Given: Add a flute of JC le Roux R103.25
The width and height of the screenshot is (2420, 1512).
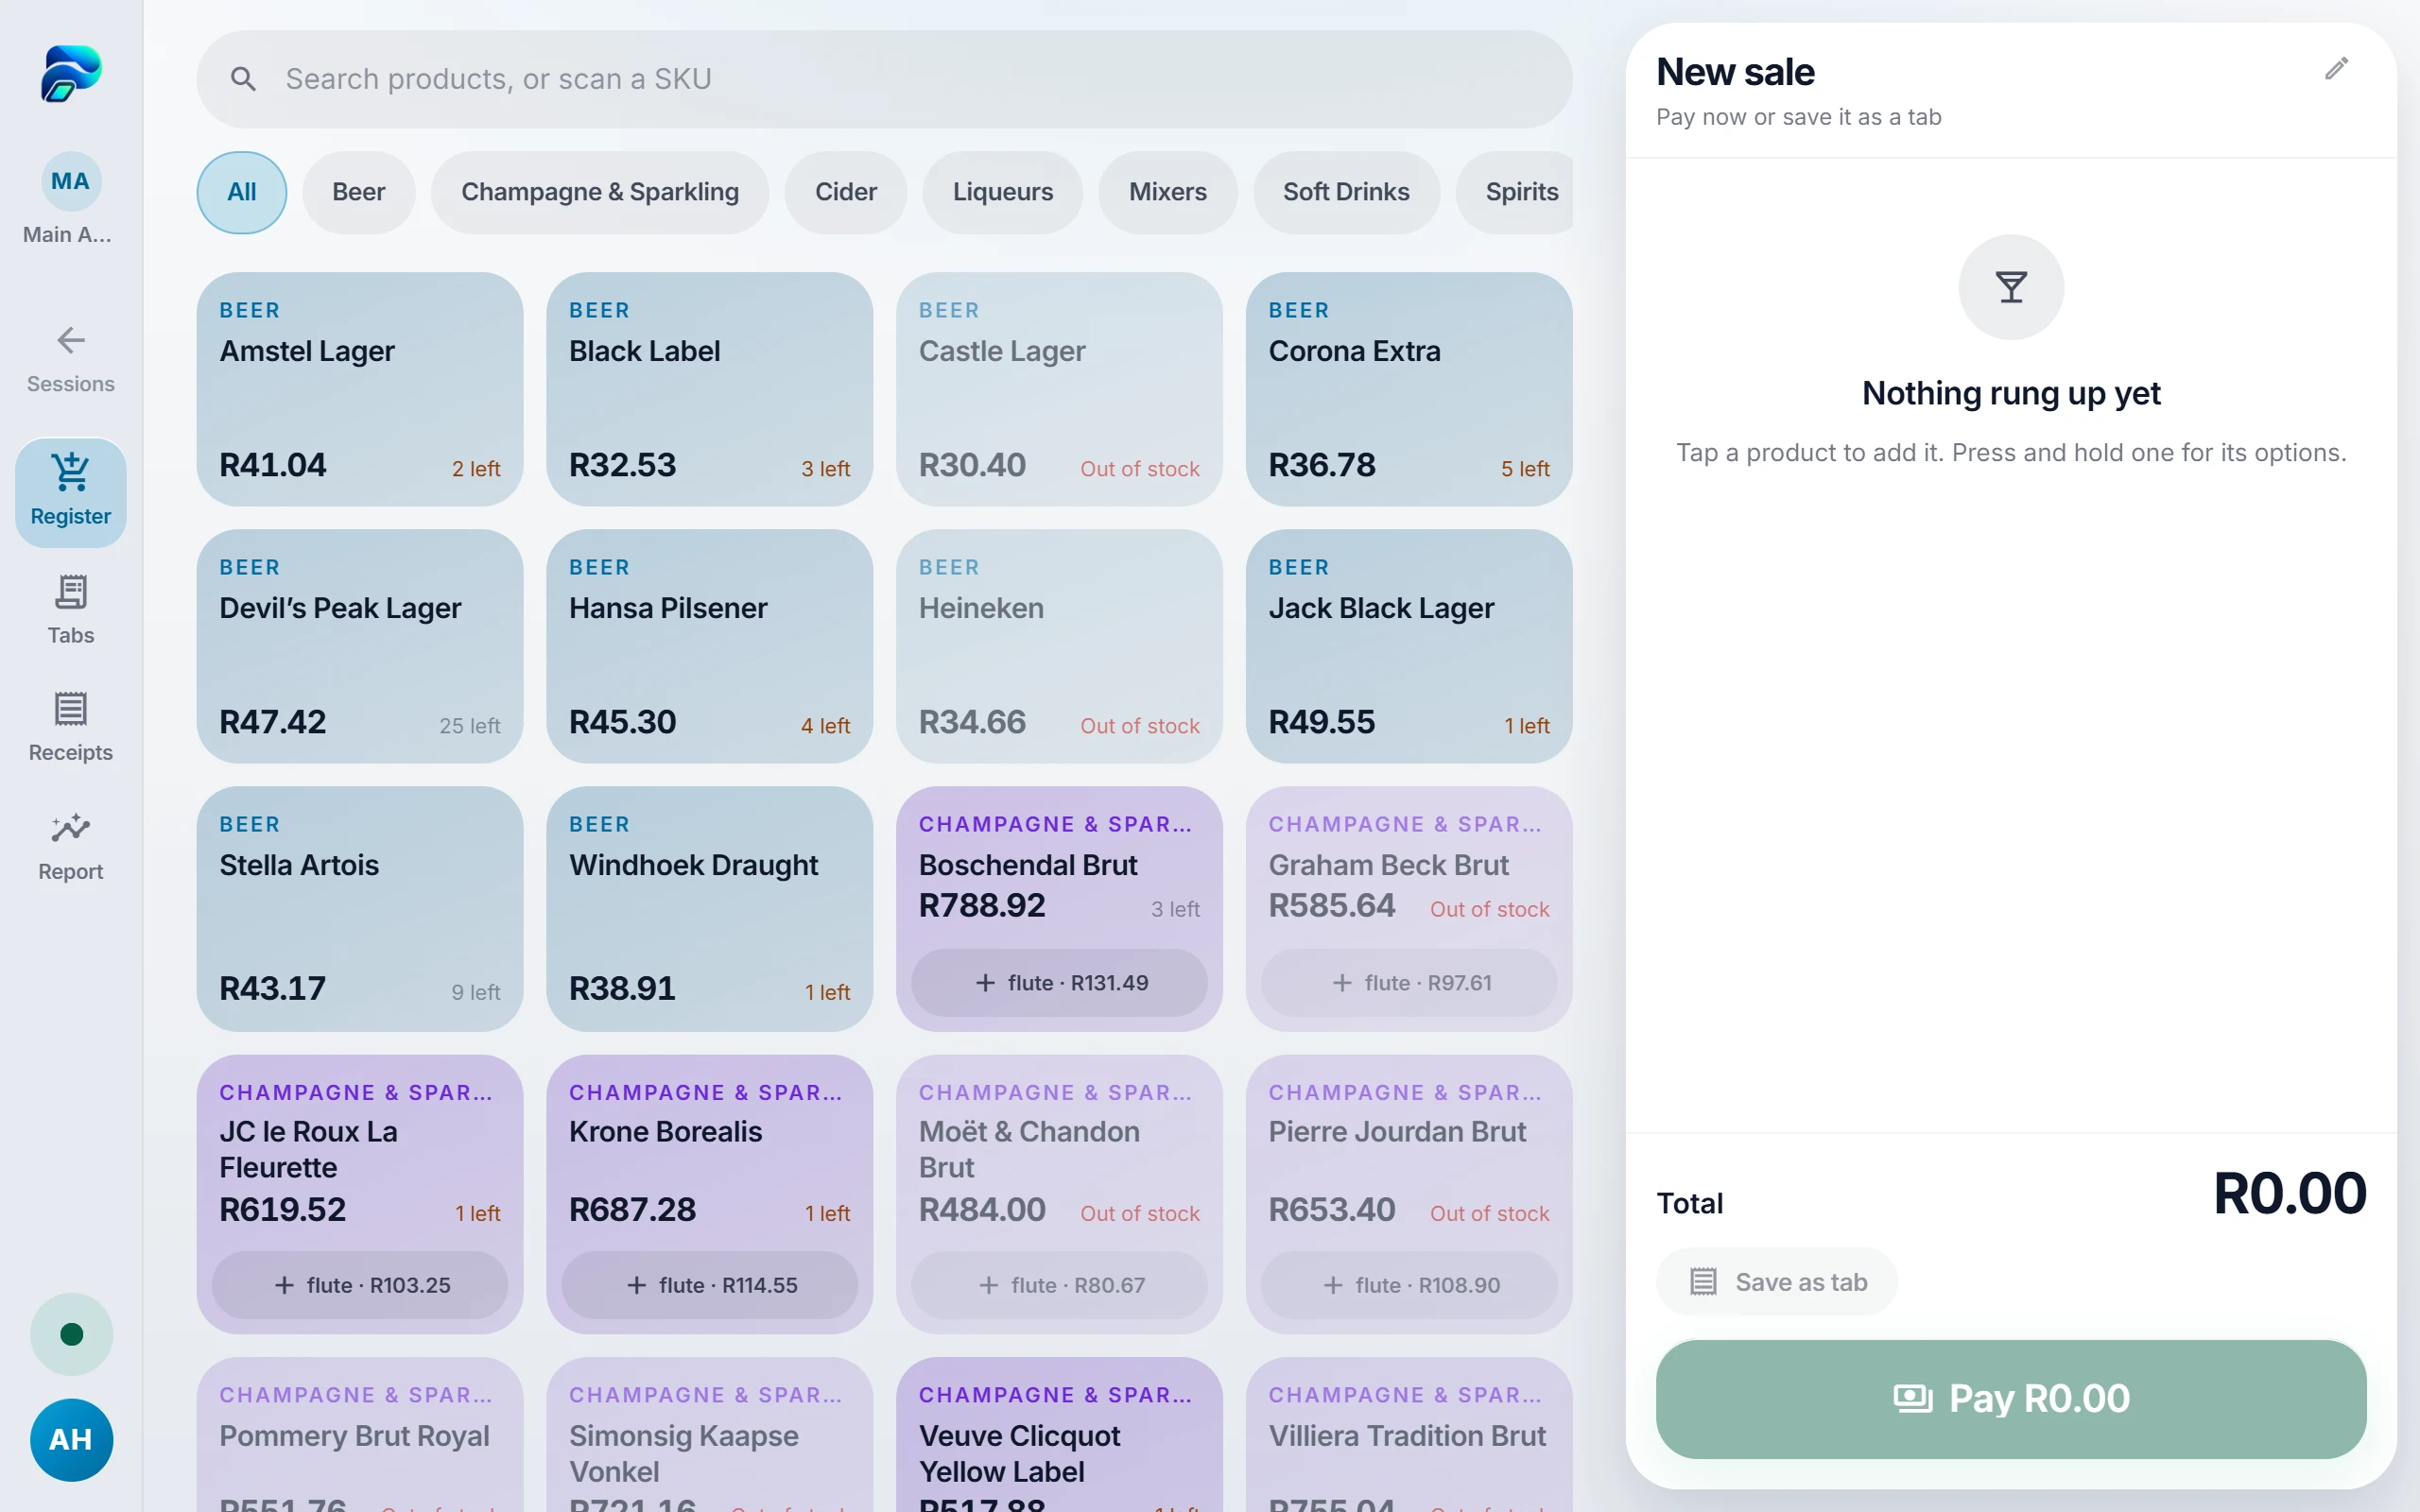Looking at the screenshot, I should pyautogui.click(x=360, y=1285).
